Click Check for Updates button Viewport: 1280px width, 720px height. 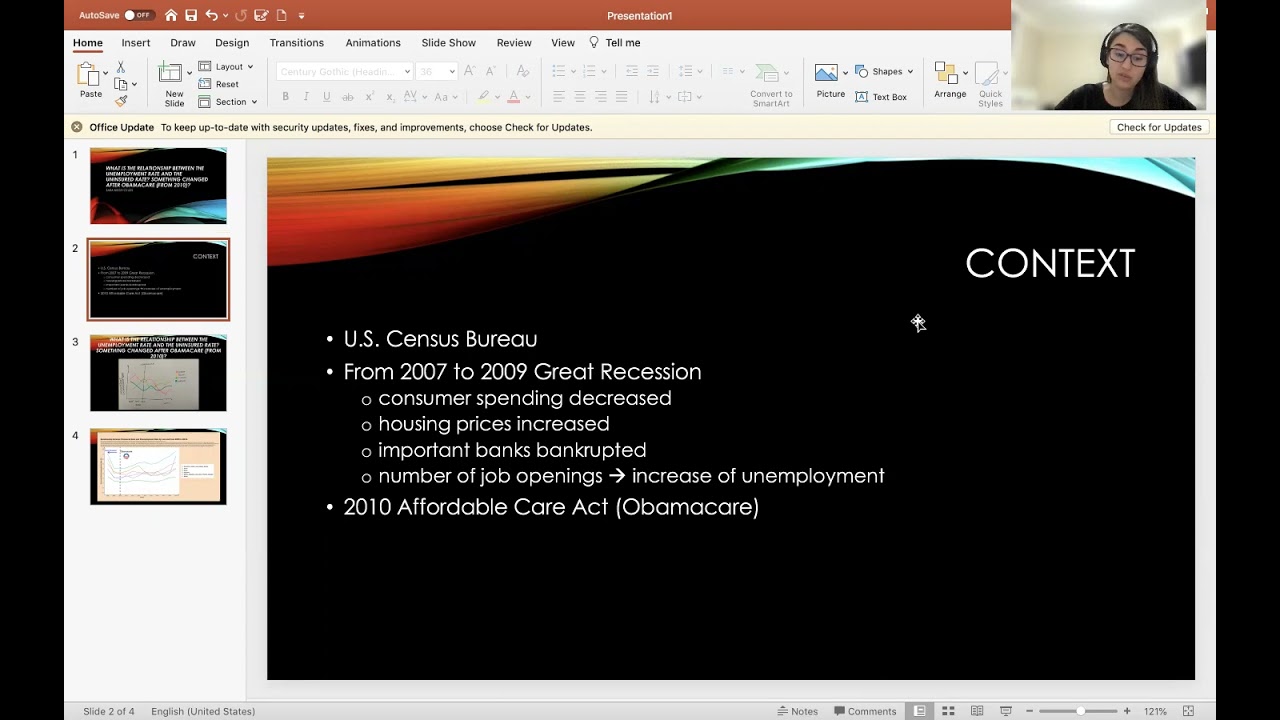(x=1159, y=127)
